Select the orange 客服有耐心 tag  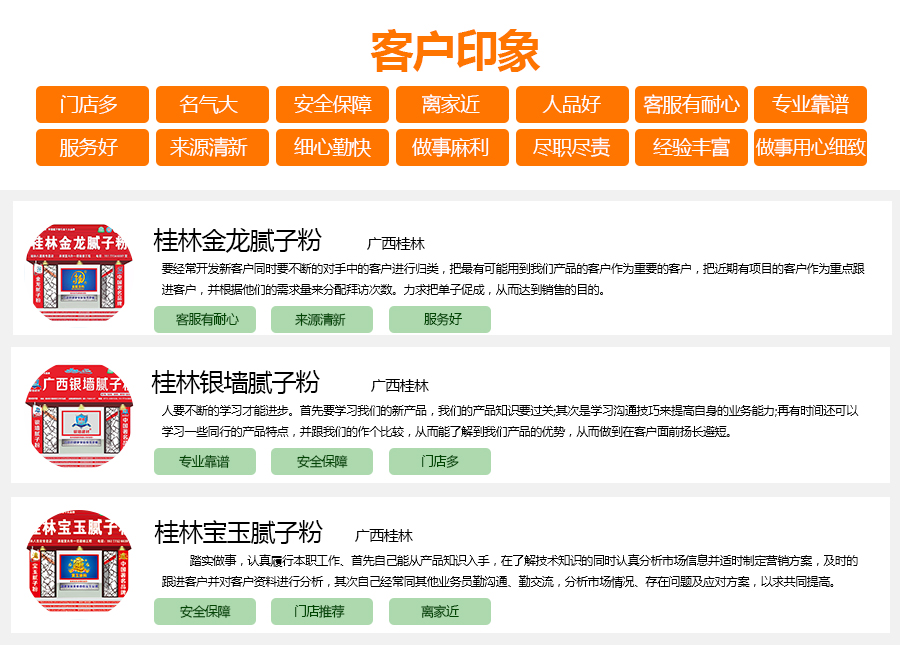691,104
